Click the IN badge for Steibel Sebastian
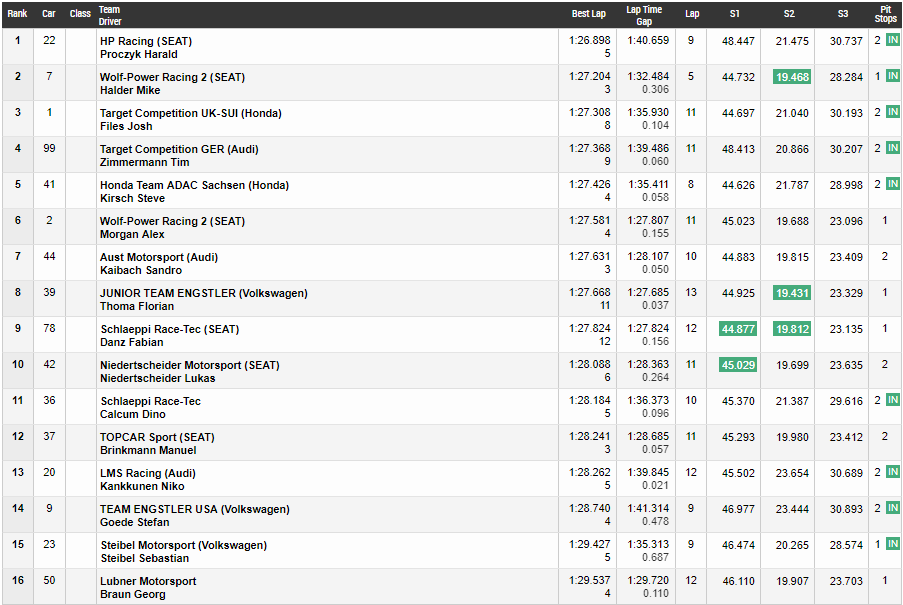 point(893,544)
